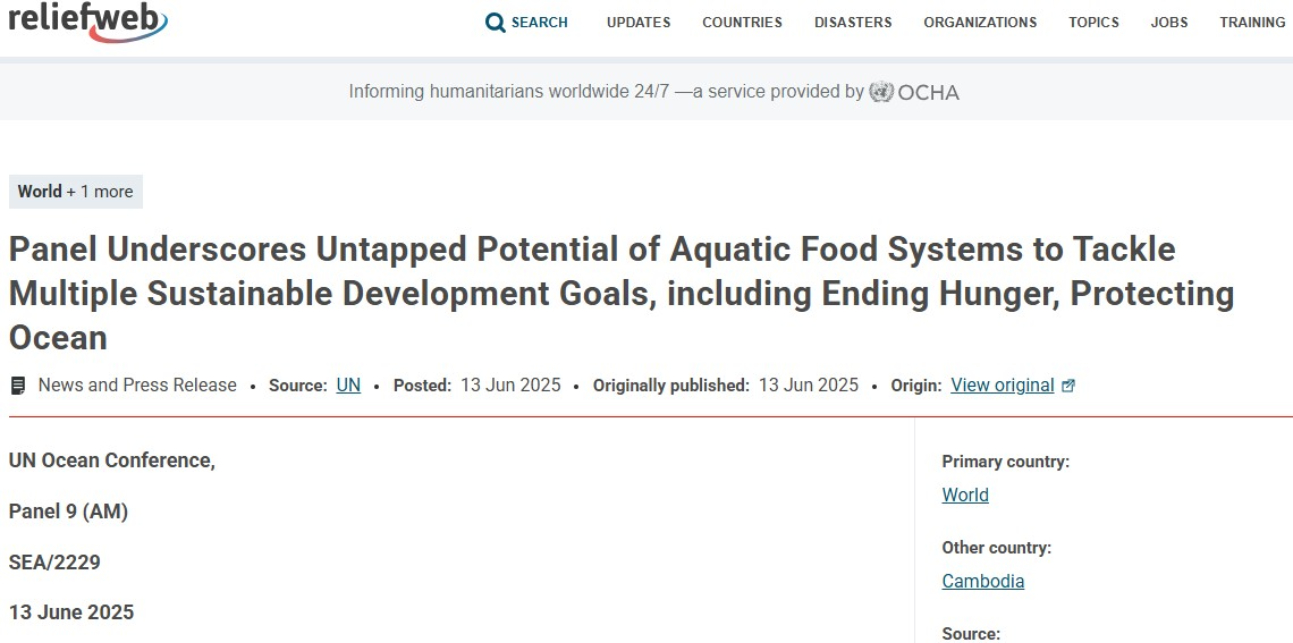Click the News and Press Release document icon
Image resolution: width=1293 pixels, height=643 pixels.
(x=18, y=386)
